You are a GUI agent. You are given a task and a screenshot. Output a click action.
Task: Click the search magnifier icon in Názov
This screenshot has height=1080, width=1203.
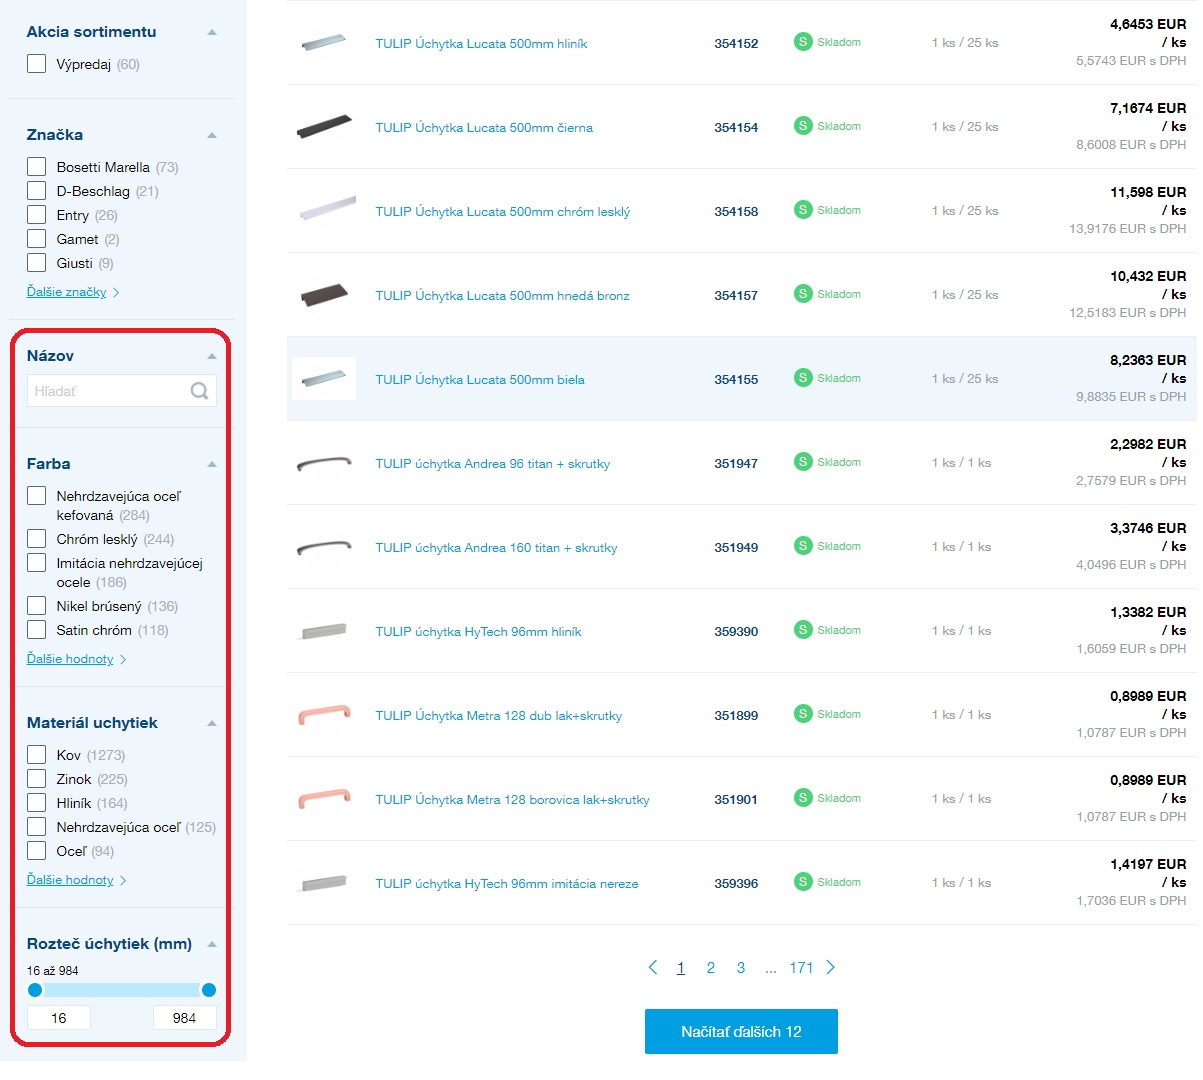tap(199, 391)
